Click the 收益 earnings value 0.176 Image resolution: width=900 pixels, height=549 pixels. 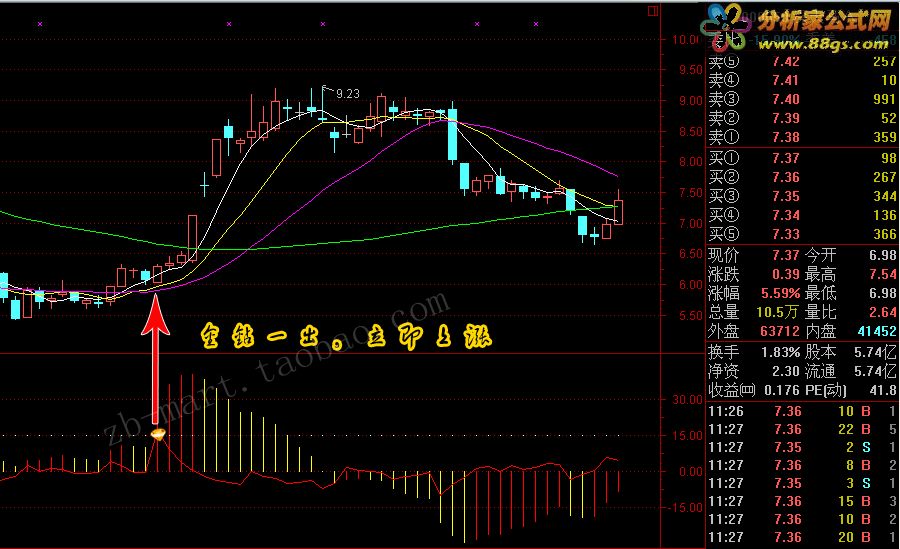click(x=782, y=391)
